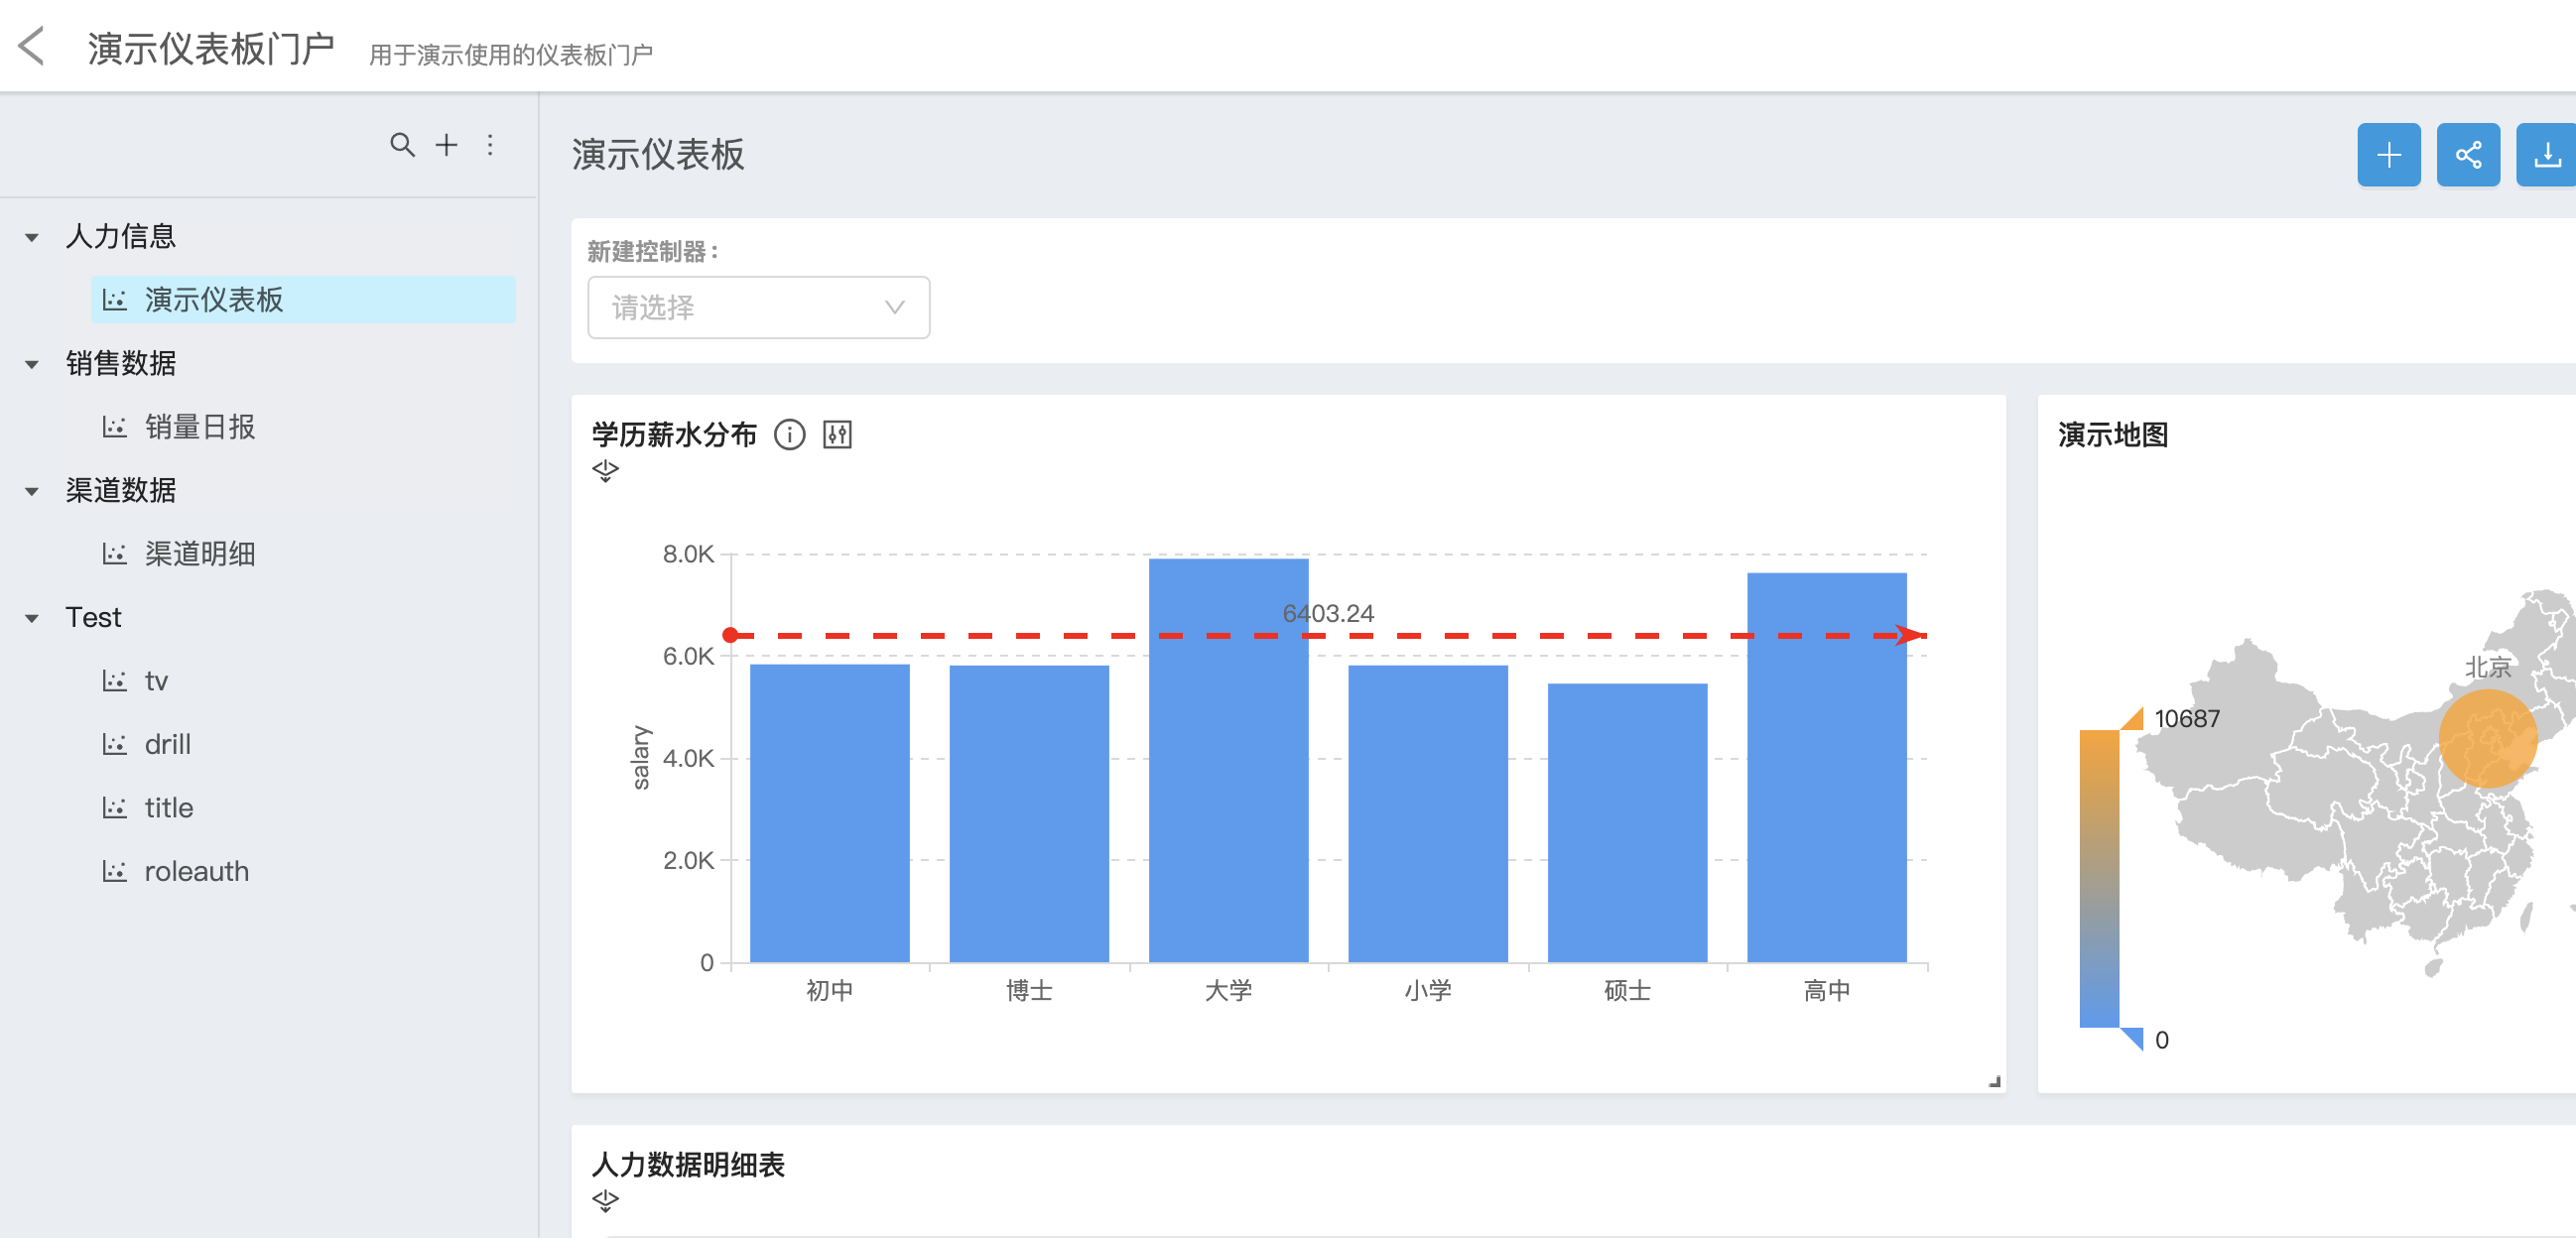Collapse the Test tree group
The width and height of the screenshot is (2576, 1238).
pyautogui.click(x=32, y=618)
